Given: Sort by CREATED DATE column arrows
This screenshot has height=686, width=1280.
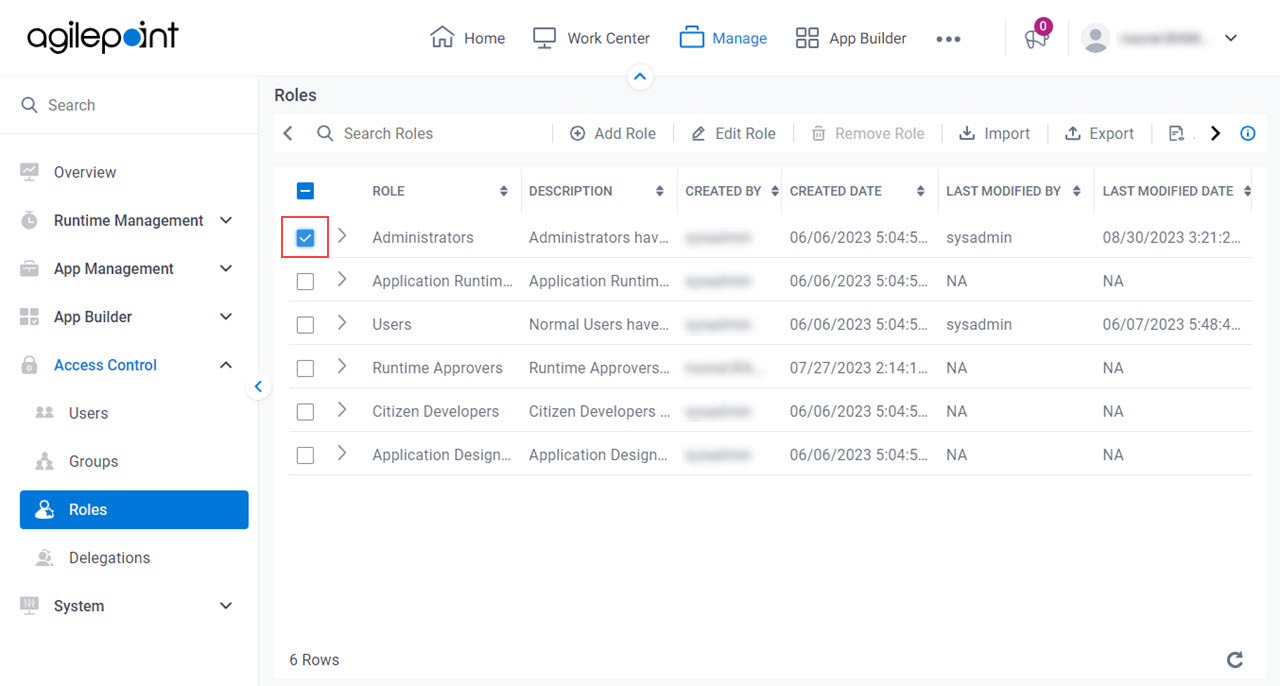Looking at the screenshot, I should (x=920, y=191).
